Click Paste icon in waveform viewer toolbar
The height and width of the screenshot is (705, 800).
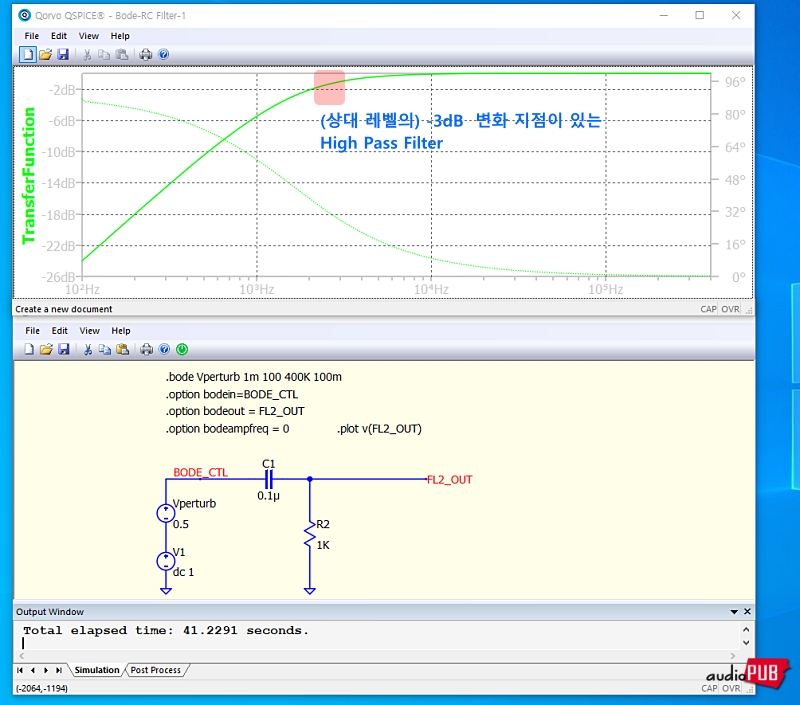(121, 55)
